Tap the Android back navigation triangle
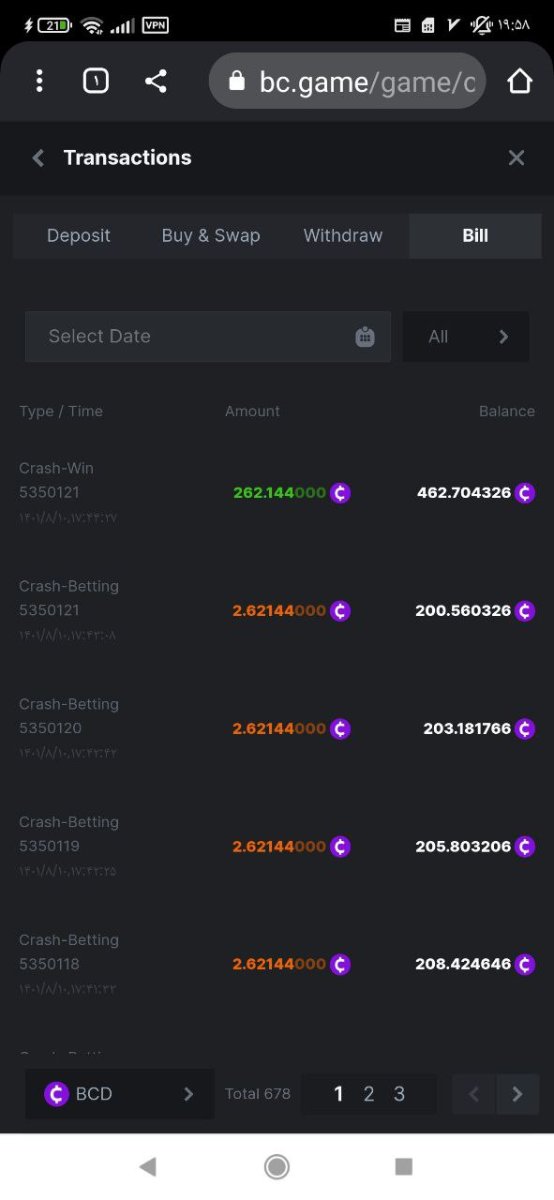This screenshot has width=554, height=1200. pyautogui.click(x=148, y=1166)
